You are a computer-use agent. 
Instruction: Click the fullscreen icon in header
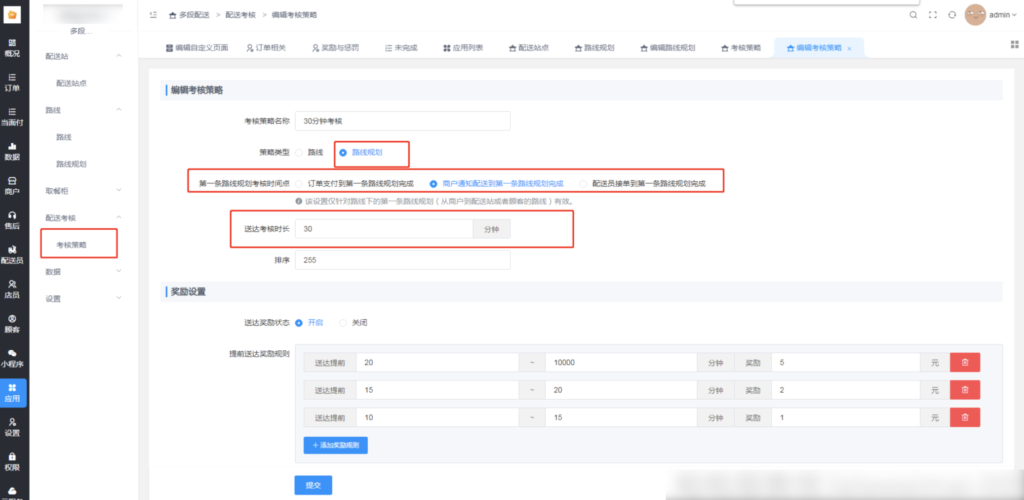pos(933,14)
